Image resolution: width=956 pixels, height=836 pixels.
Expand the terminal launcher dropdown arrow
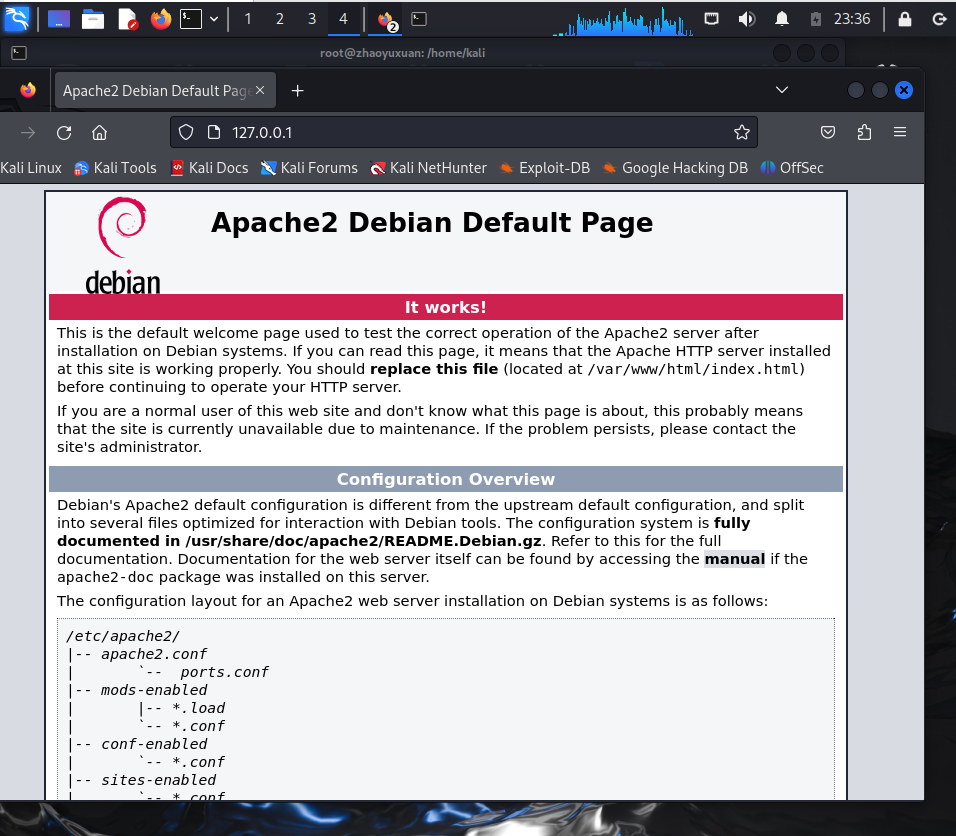pyautogui.click(x=213, y=19)
